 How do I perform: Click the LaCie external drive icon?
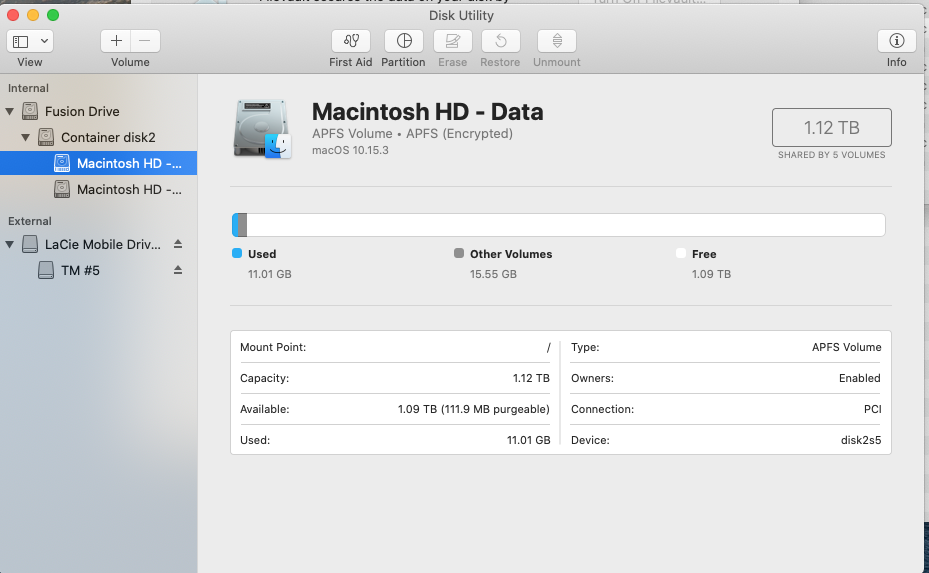coord(30,244)
